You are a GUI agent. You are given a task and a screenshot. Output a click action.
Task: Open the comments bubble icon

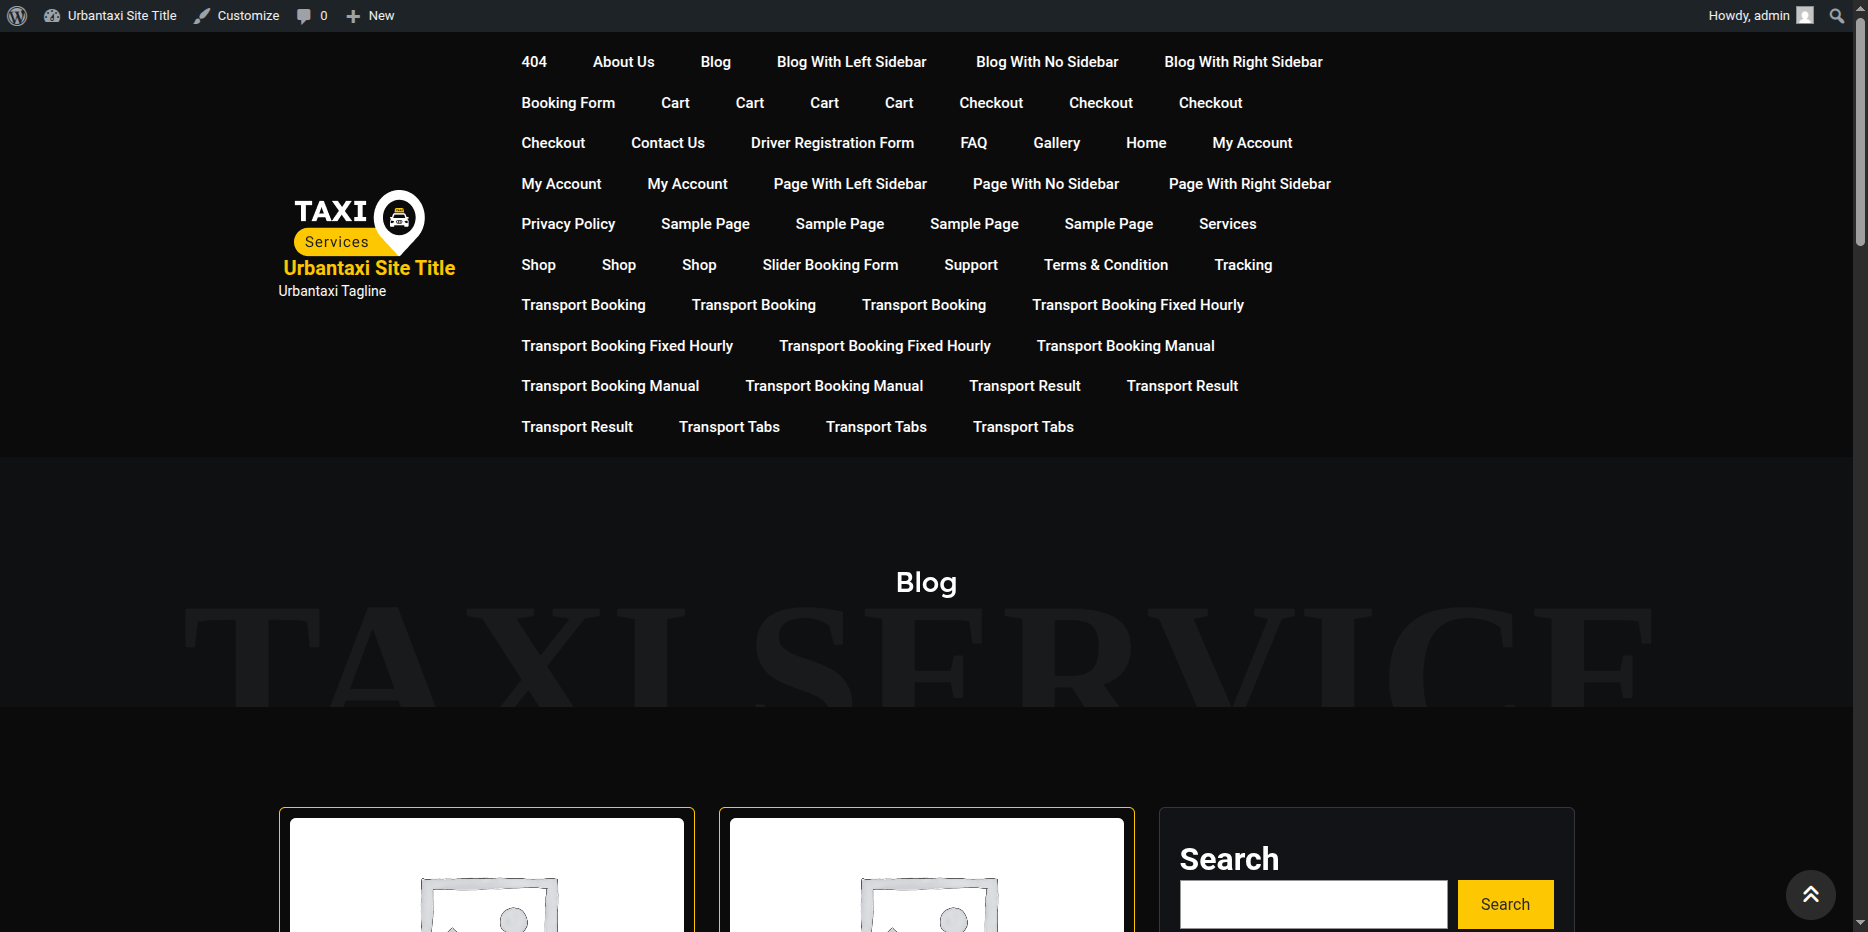[x=304, y=16]
